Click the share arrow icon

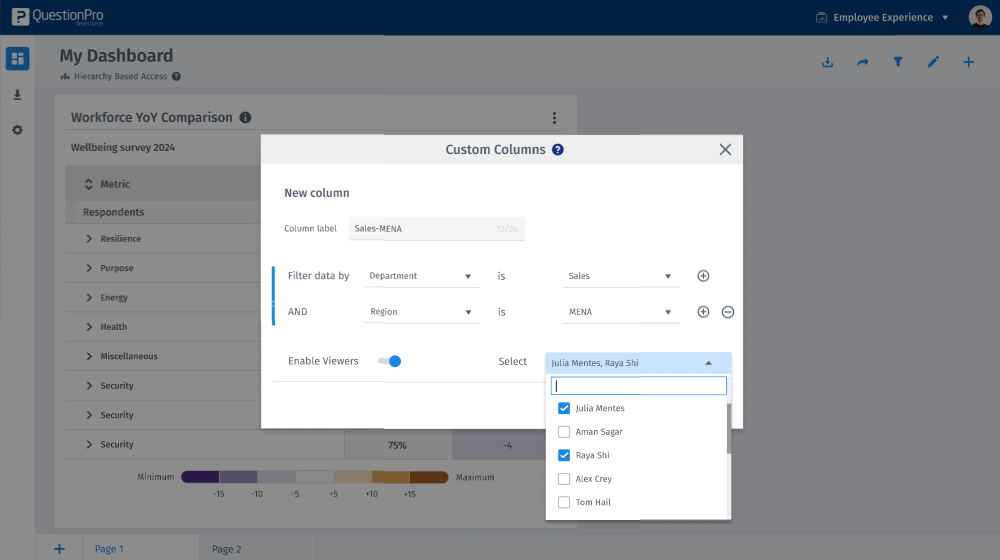point(862,63)
